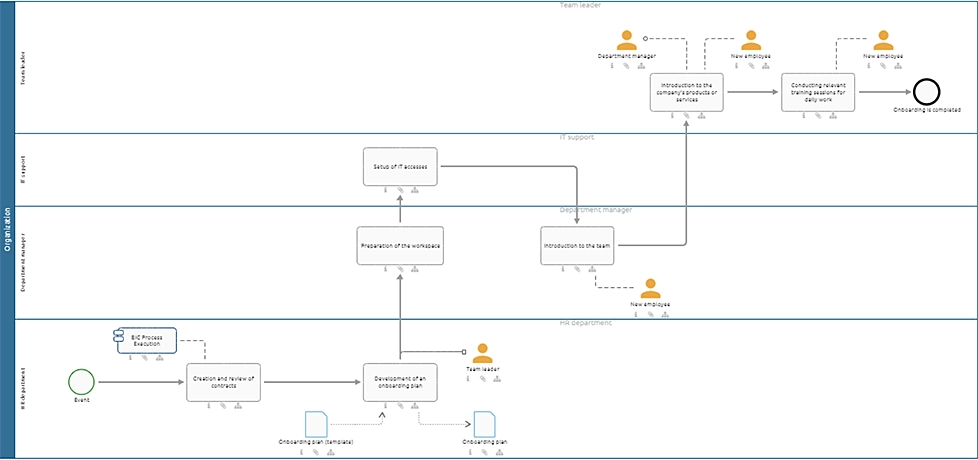The image size is (978, 460).
Task: Select New employee role linked to training sessions task
Action: point(883,40)
